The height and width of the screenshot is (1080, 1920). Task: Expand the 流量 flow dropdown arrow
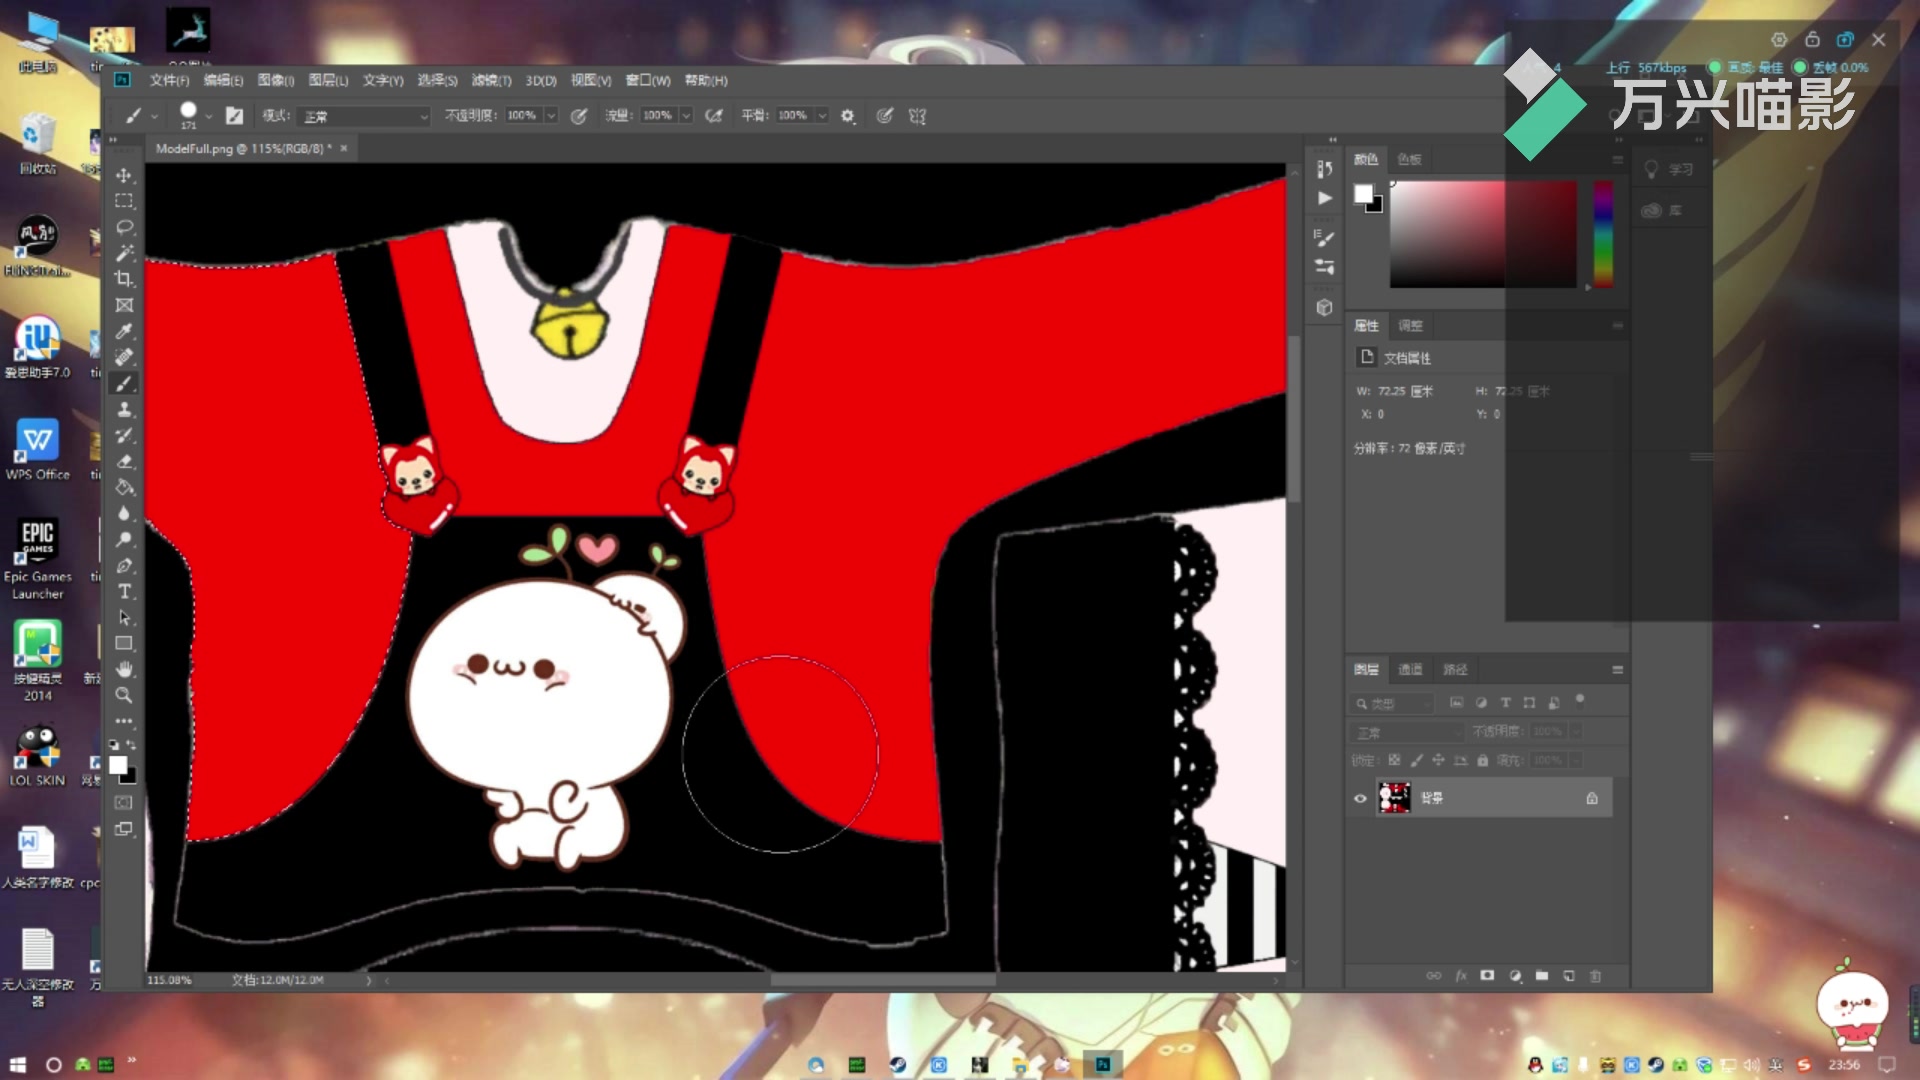pos(686,116)
